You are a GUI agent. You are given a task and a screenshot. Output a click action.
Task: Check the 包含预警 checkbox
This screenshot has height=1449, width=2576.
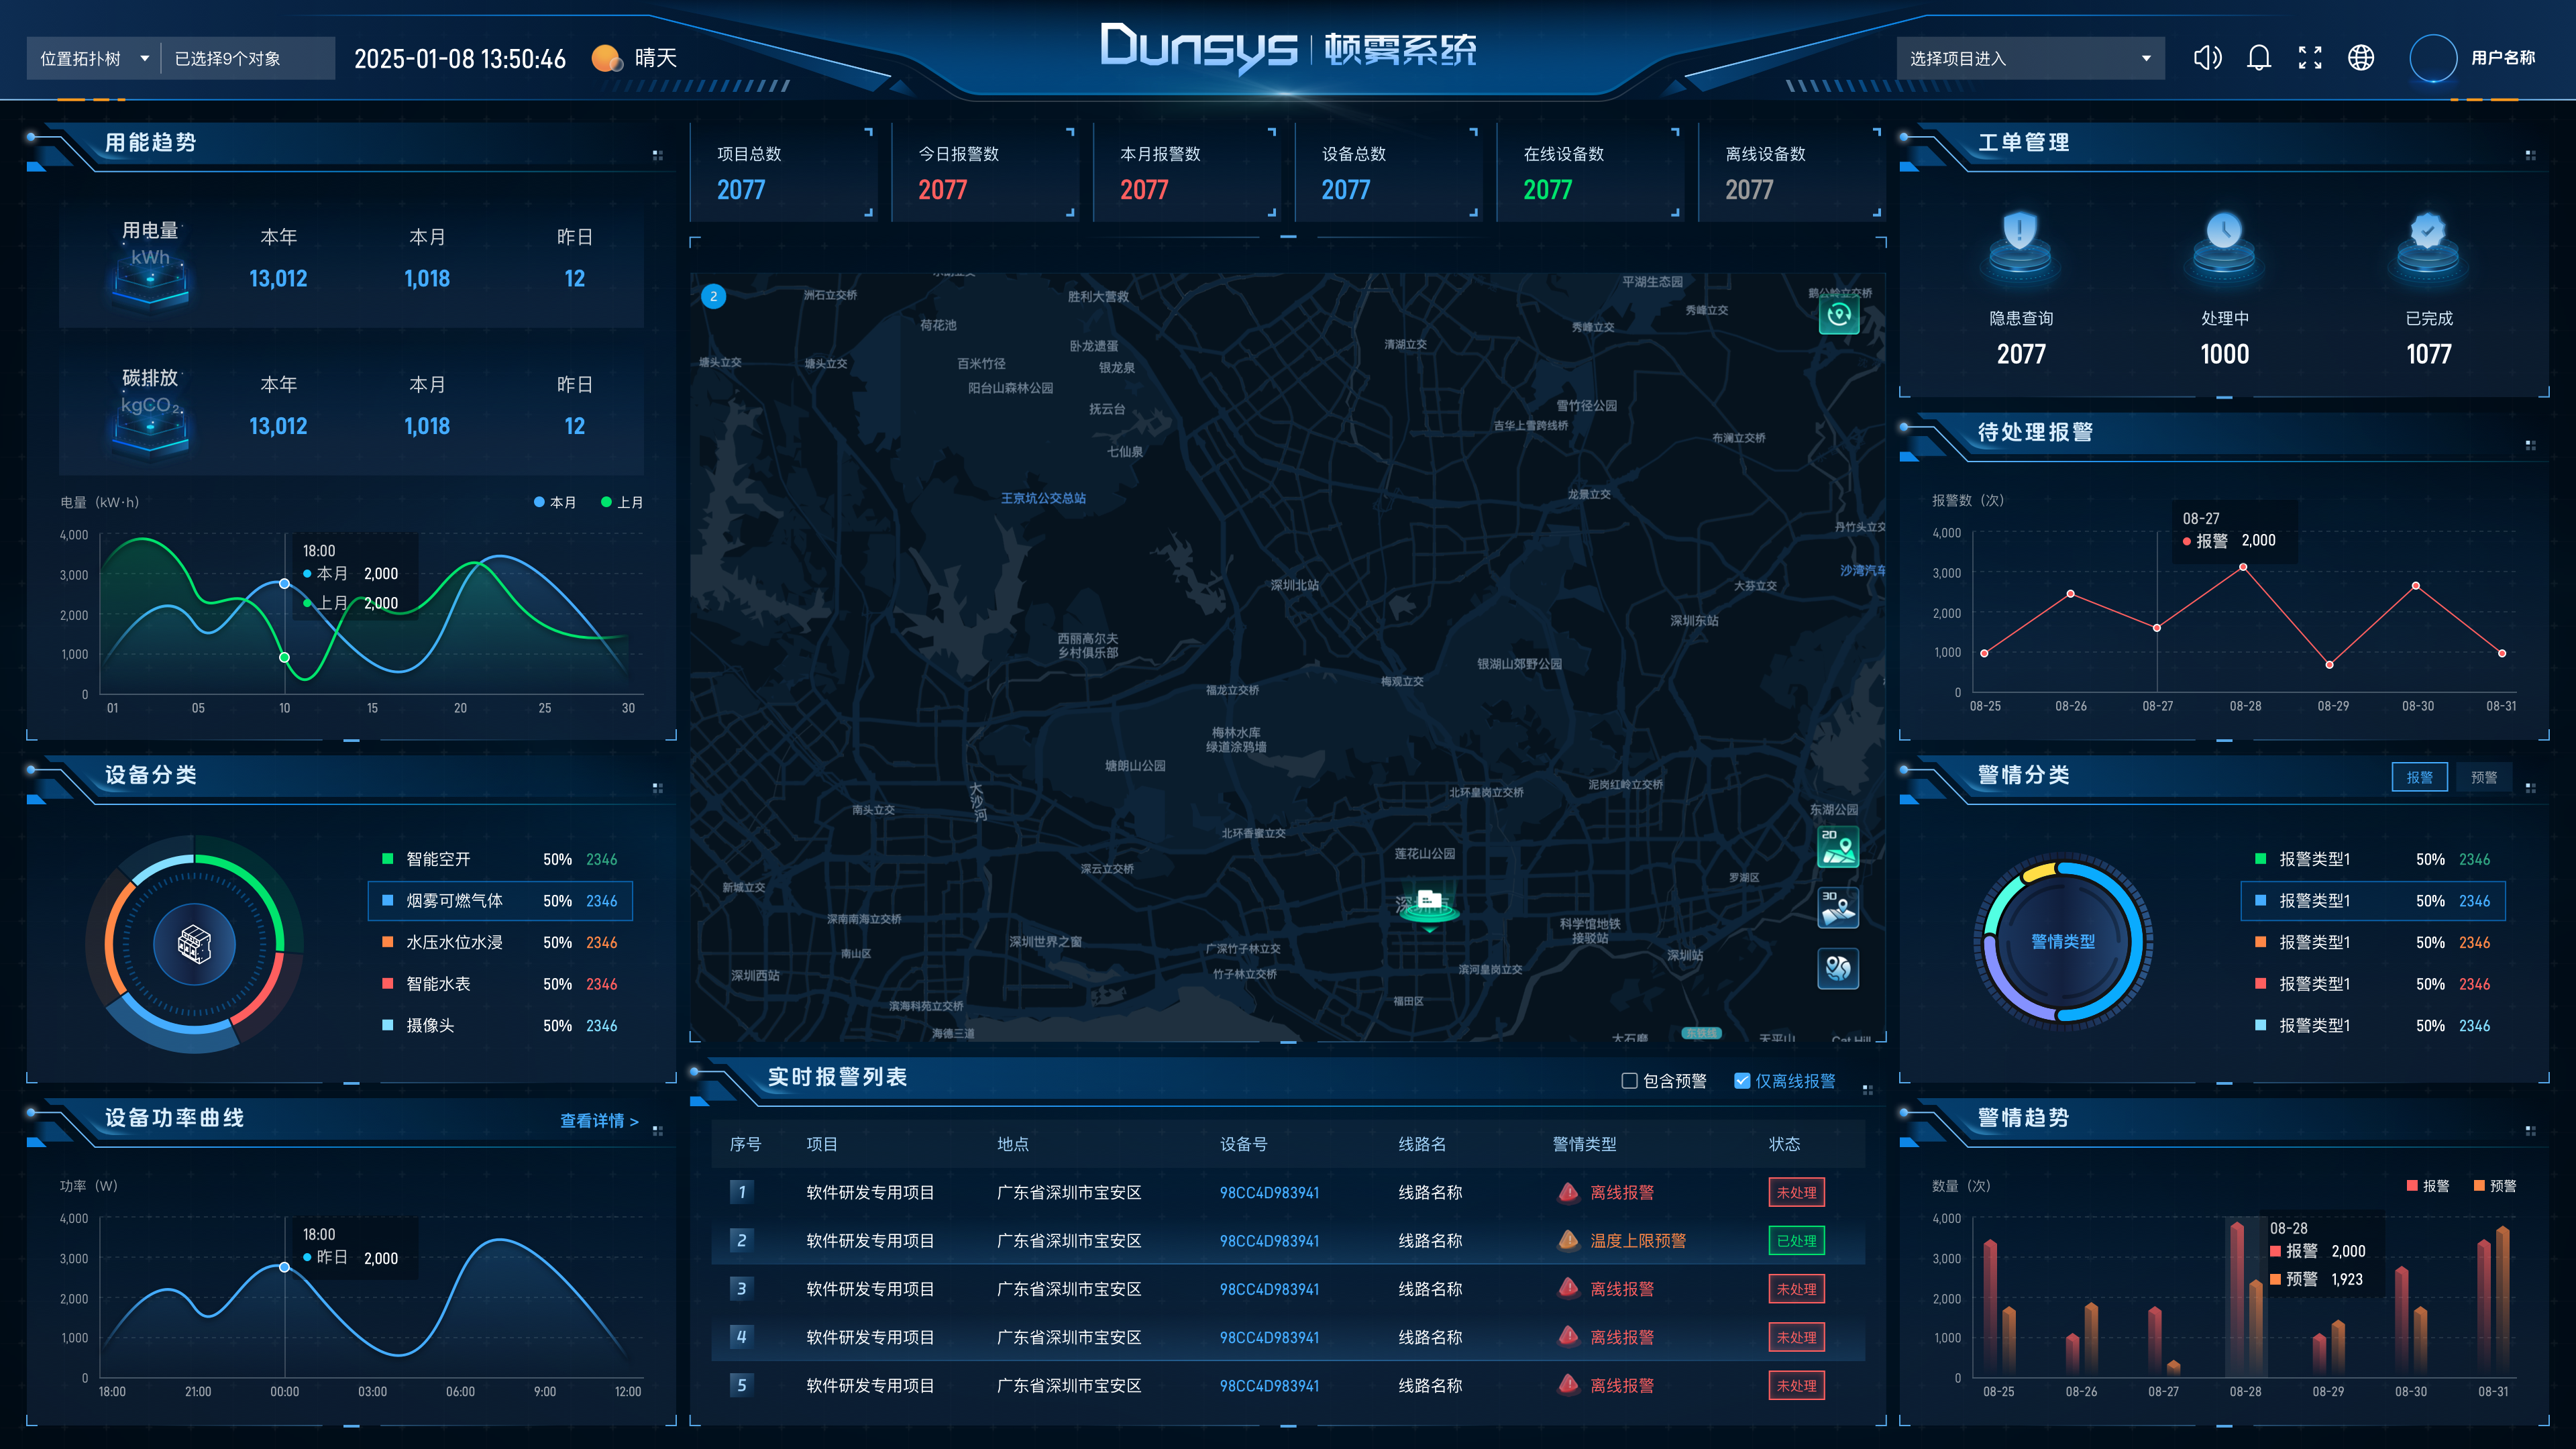tap(1629, 1081)
